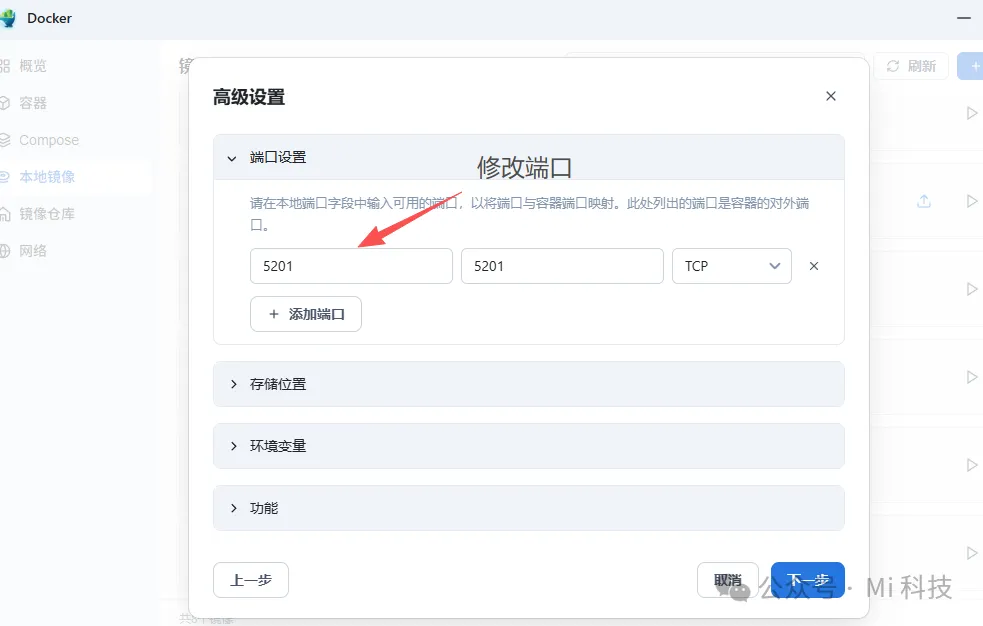This screenshot has width=983, height=626.
Task: Click the local port input showing 5201
Action: point(350,266)
